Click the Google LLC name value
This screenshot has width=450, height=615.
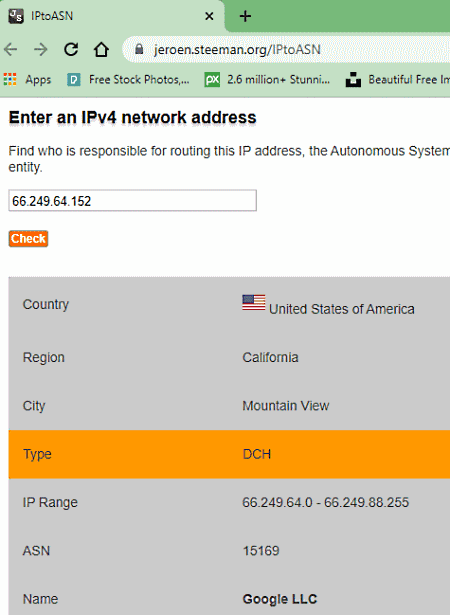(x=280, y=599)
